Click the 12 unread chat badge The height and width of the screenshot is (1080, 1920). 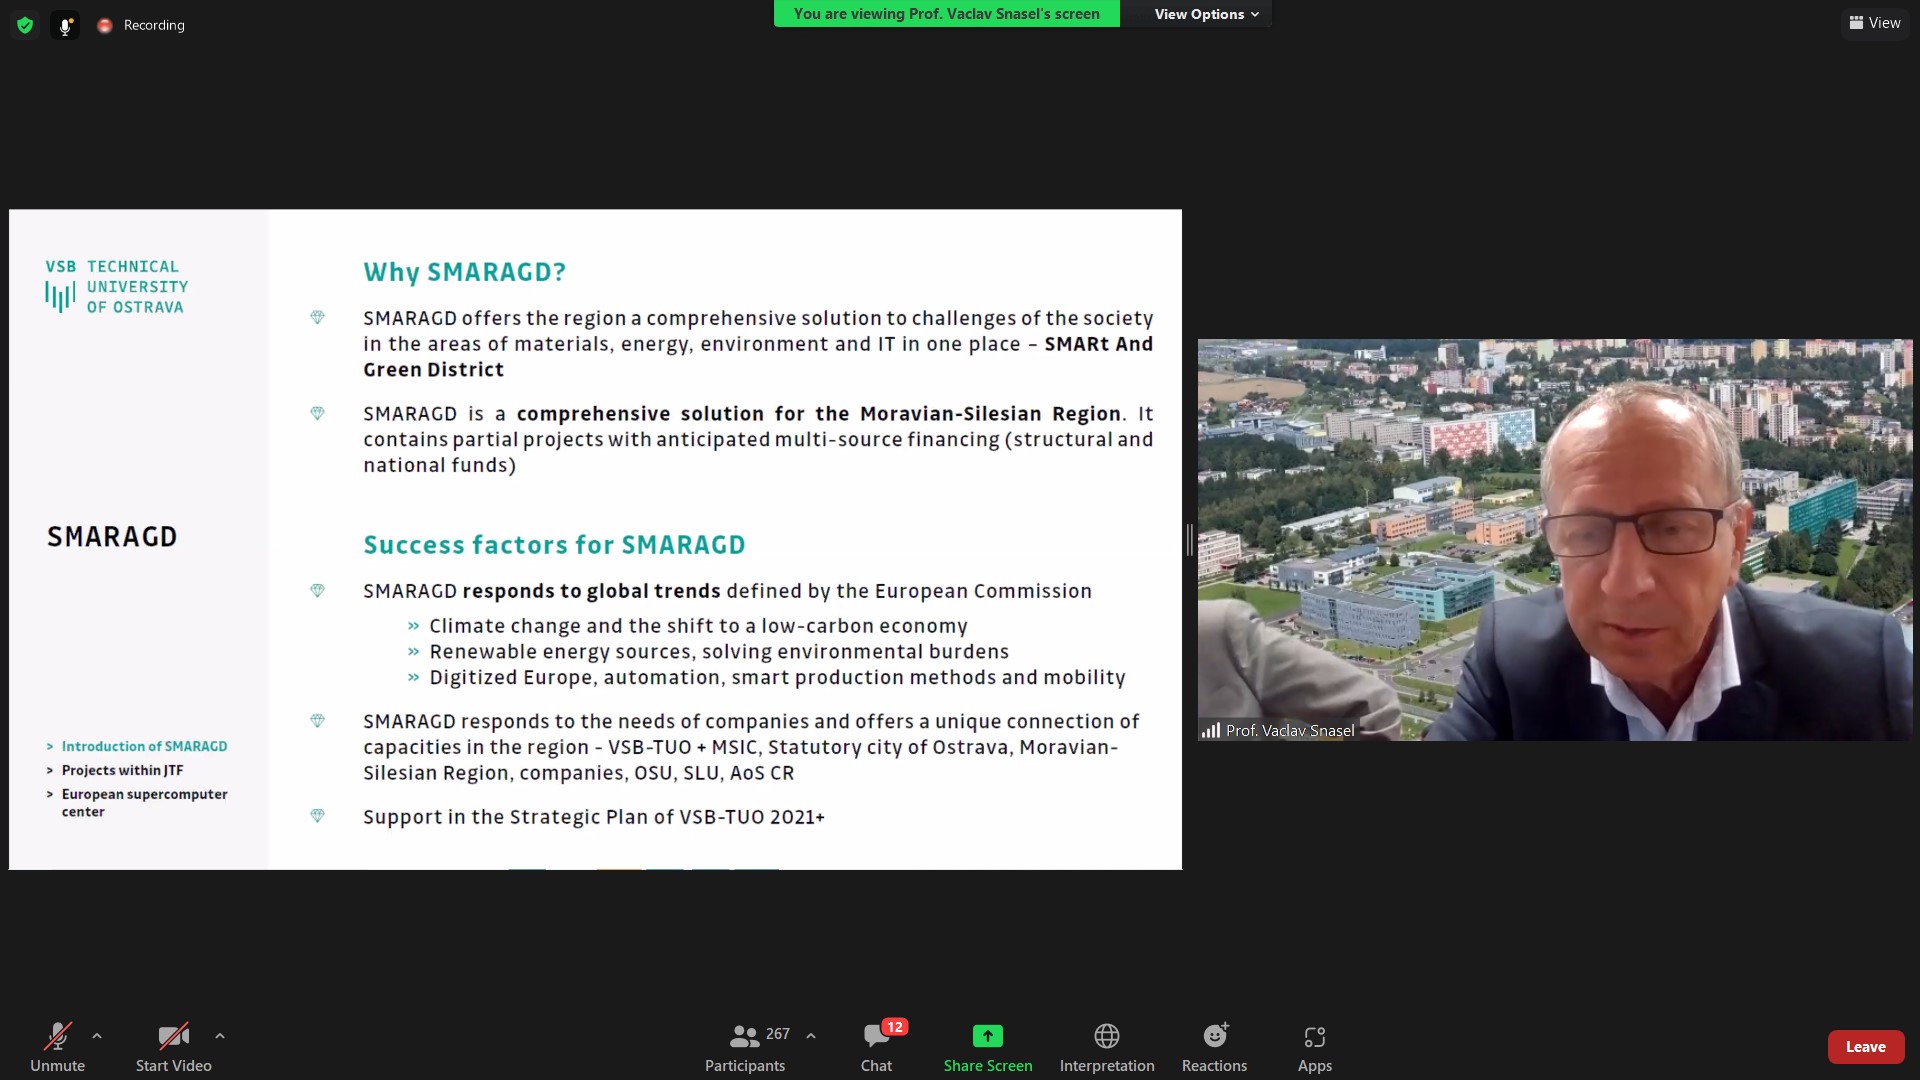coord(894,1027)
